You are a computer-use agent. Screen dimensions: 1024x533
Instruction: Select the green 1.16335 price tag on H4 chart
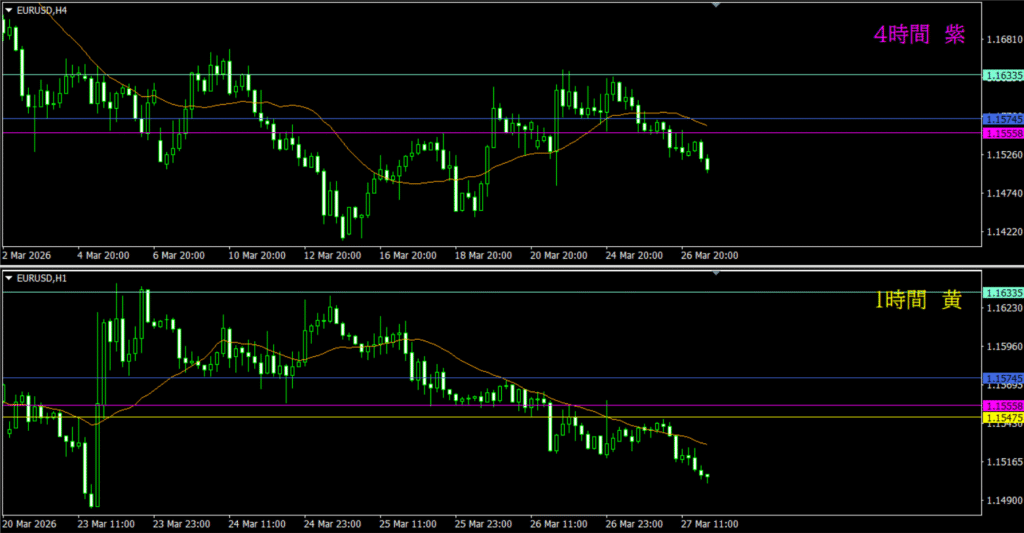1002,75
